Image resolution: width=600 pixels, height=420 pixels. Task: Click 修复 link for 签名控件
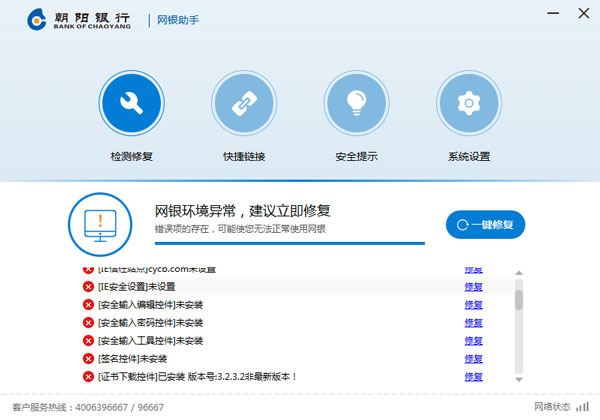point(473,359)
